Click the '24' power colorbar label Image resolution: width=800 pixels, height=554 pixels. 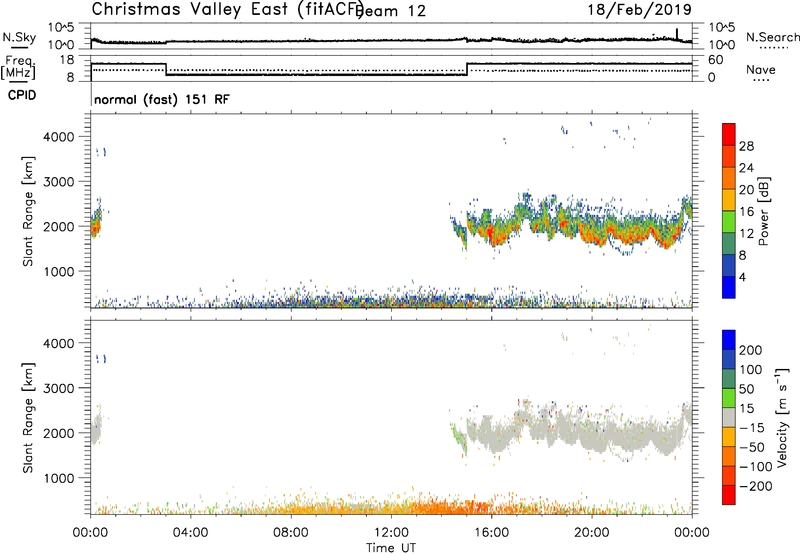[x=746, y=168]
